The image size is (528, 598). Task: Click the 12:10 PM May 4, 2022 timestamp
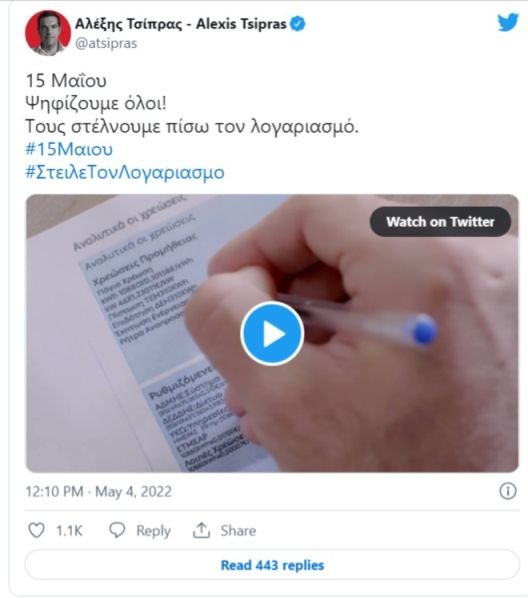pos(98,492)
